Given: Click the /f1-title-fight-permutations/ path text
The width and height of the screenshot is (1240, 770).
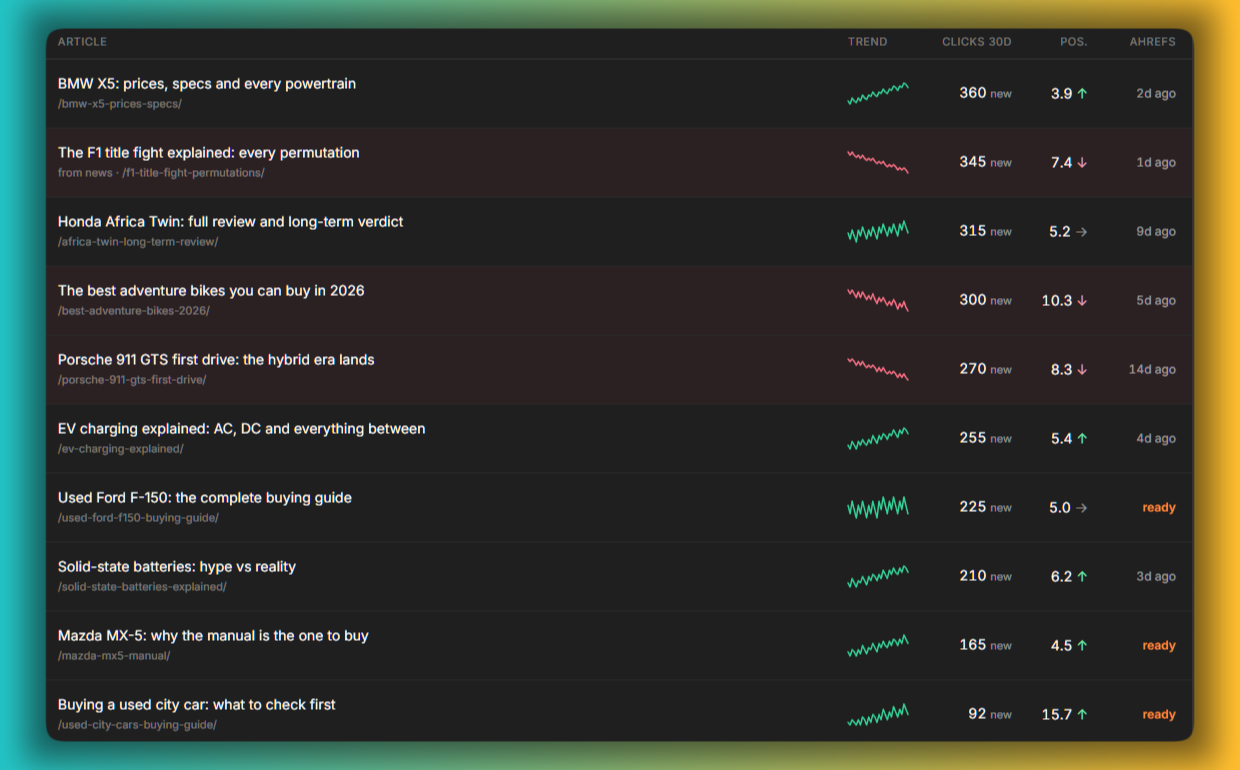Looking at the screenshot, I should [x=193, y=173].
